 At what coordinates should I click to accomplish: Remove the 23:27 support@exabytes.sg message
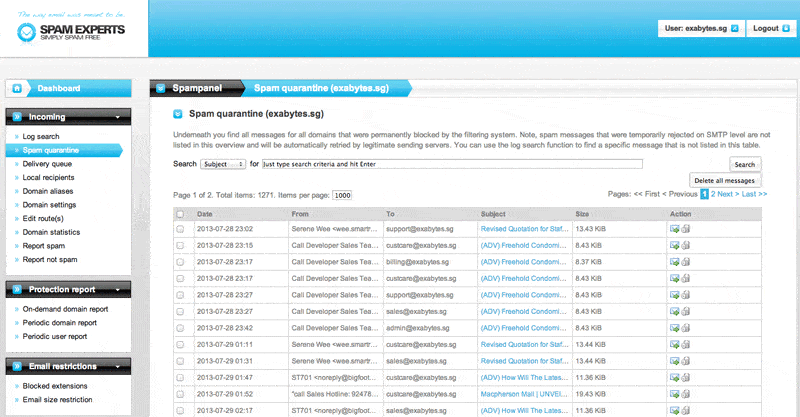click(x=686, y=295)
